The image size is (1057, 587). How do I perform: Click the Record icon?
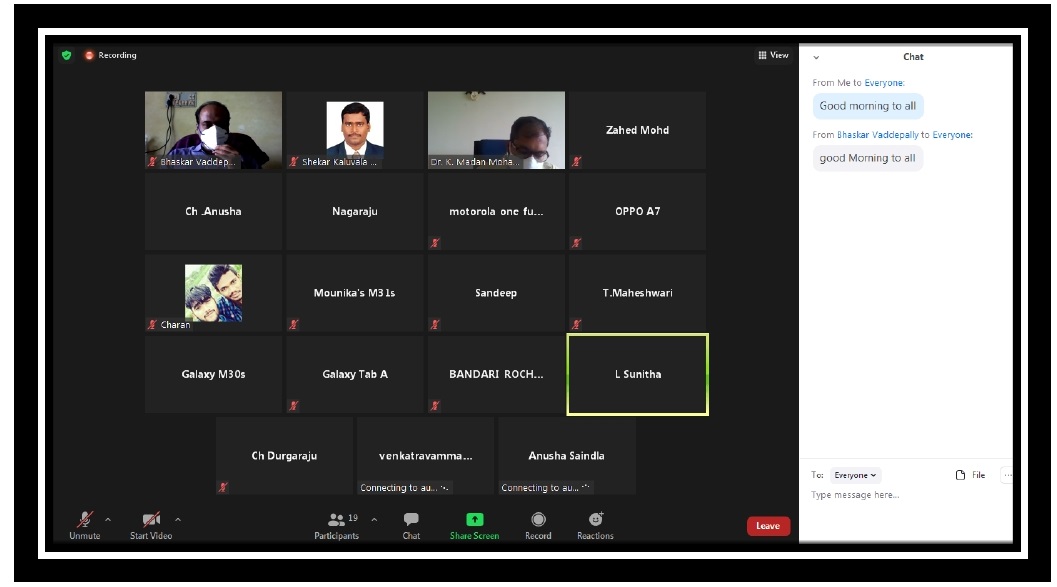pos(538,520)
